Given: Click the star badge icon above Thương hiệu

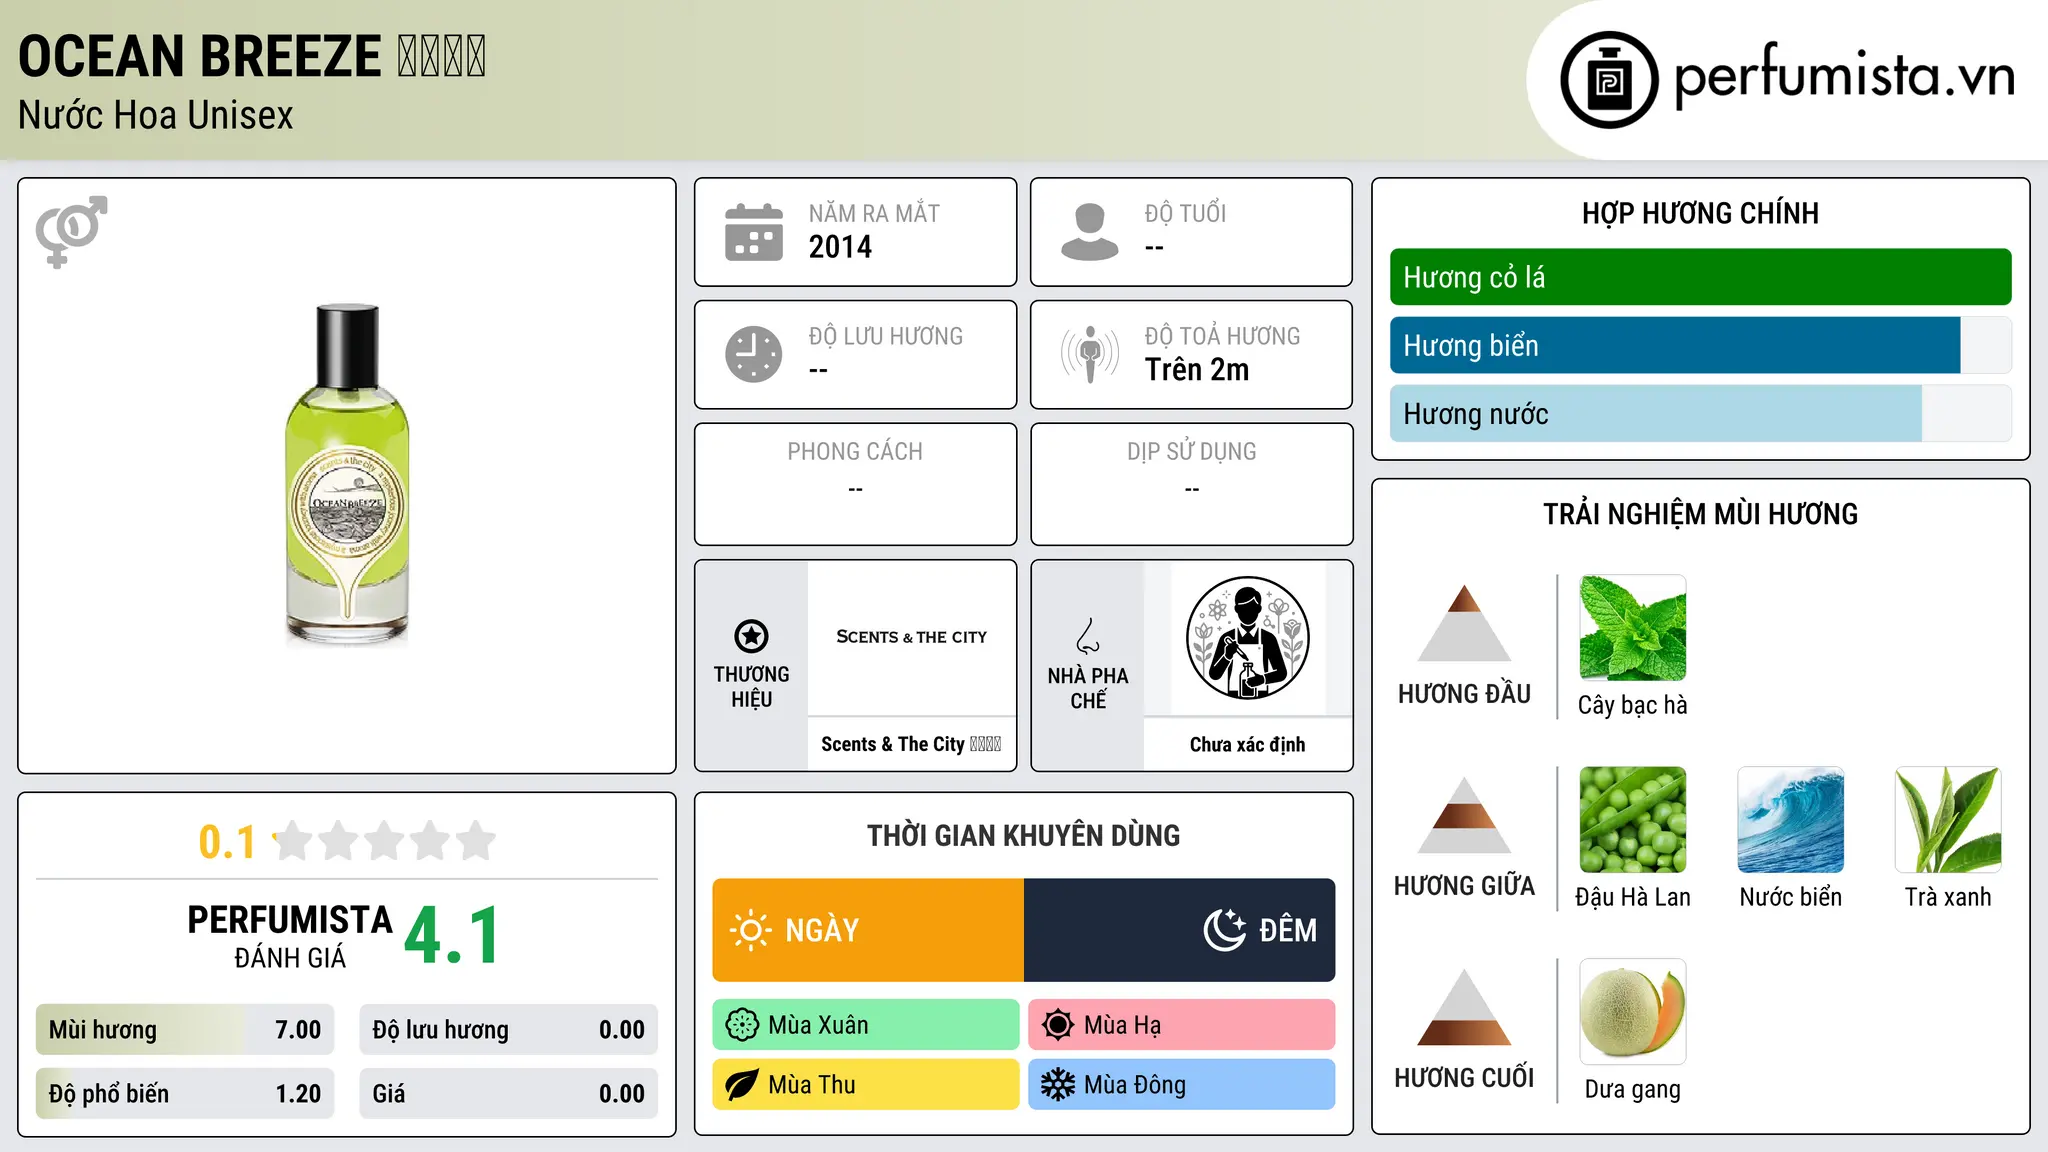Looking at the screenshot, I should click(751, 636).
